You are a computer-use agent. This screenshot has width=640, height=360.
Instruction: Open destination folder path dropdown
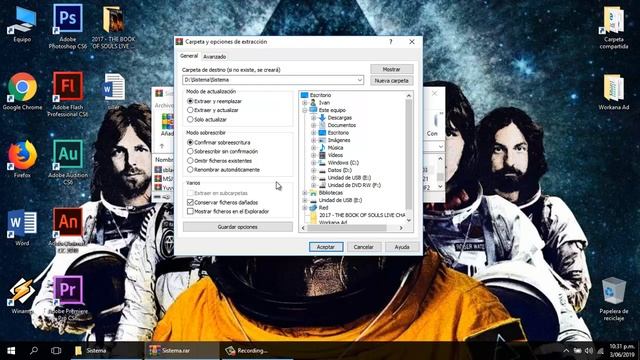360,80
